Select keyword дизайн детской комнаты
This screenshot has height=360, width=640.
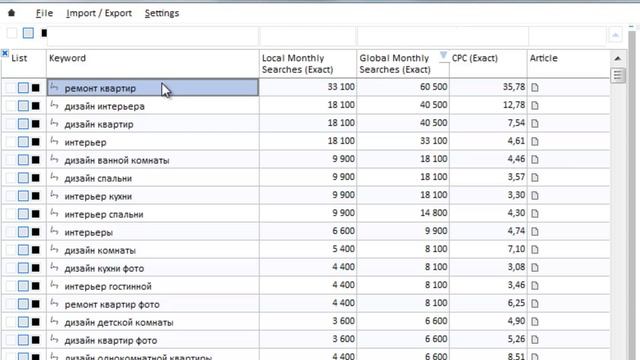[x=119, y=322]
